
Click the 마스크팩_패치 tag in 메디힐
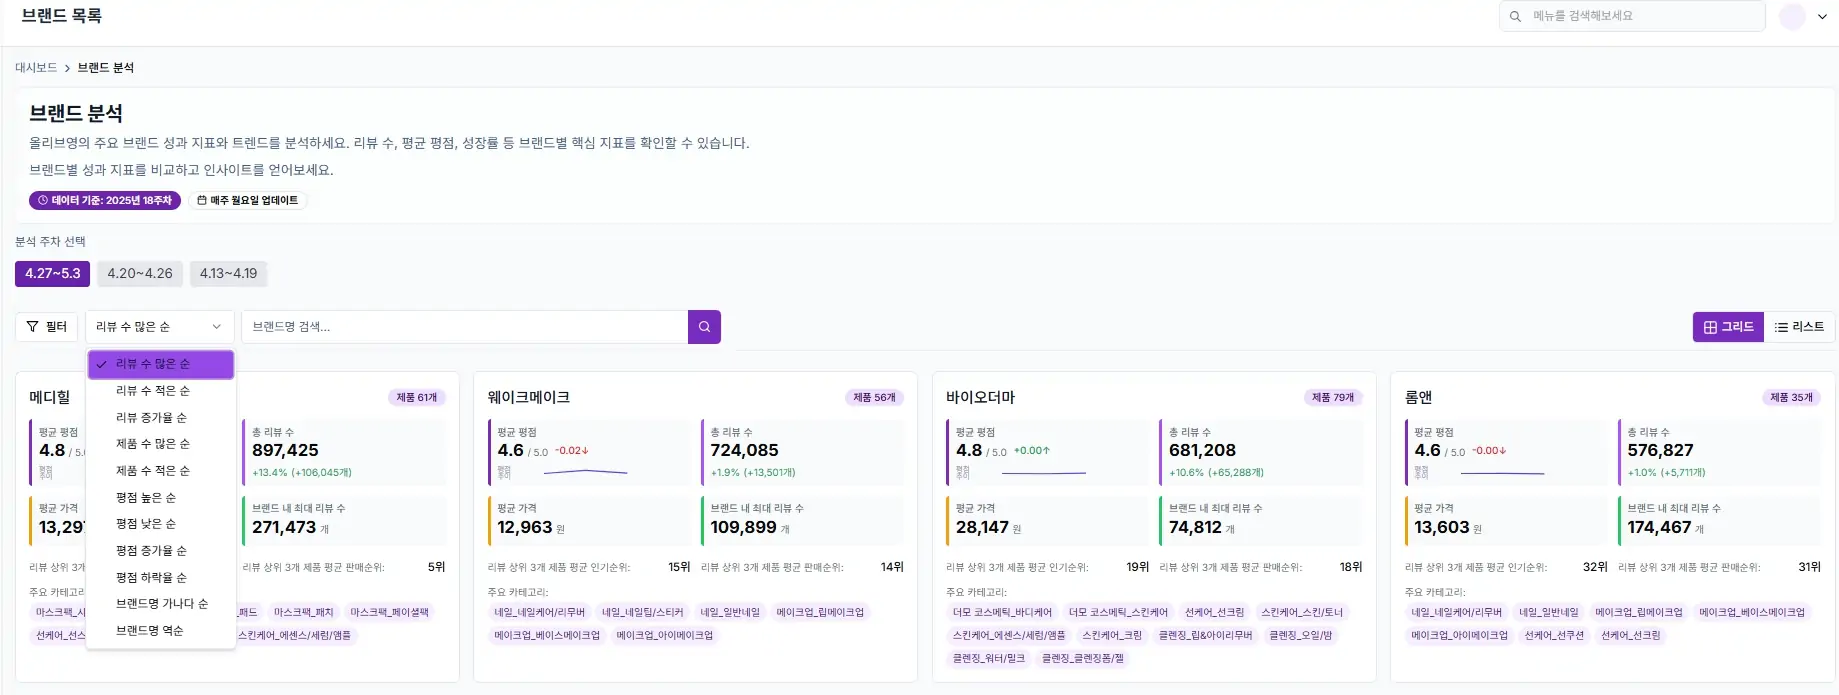[x=304, y=612]
